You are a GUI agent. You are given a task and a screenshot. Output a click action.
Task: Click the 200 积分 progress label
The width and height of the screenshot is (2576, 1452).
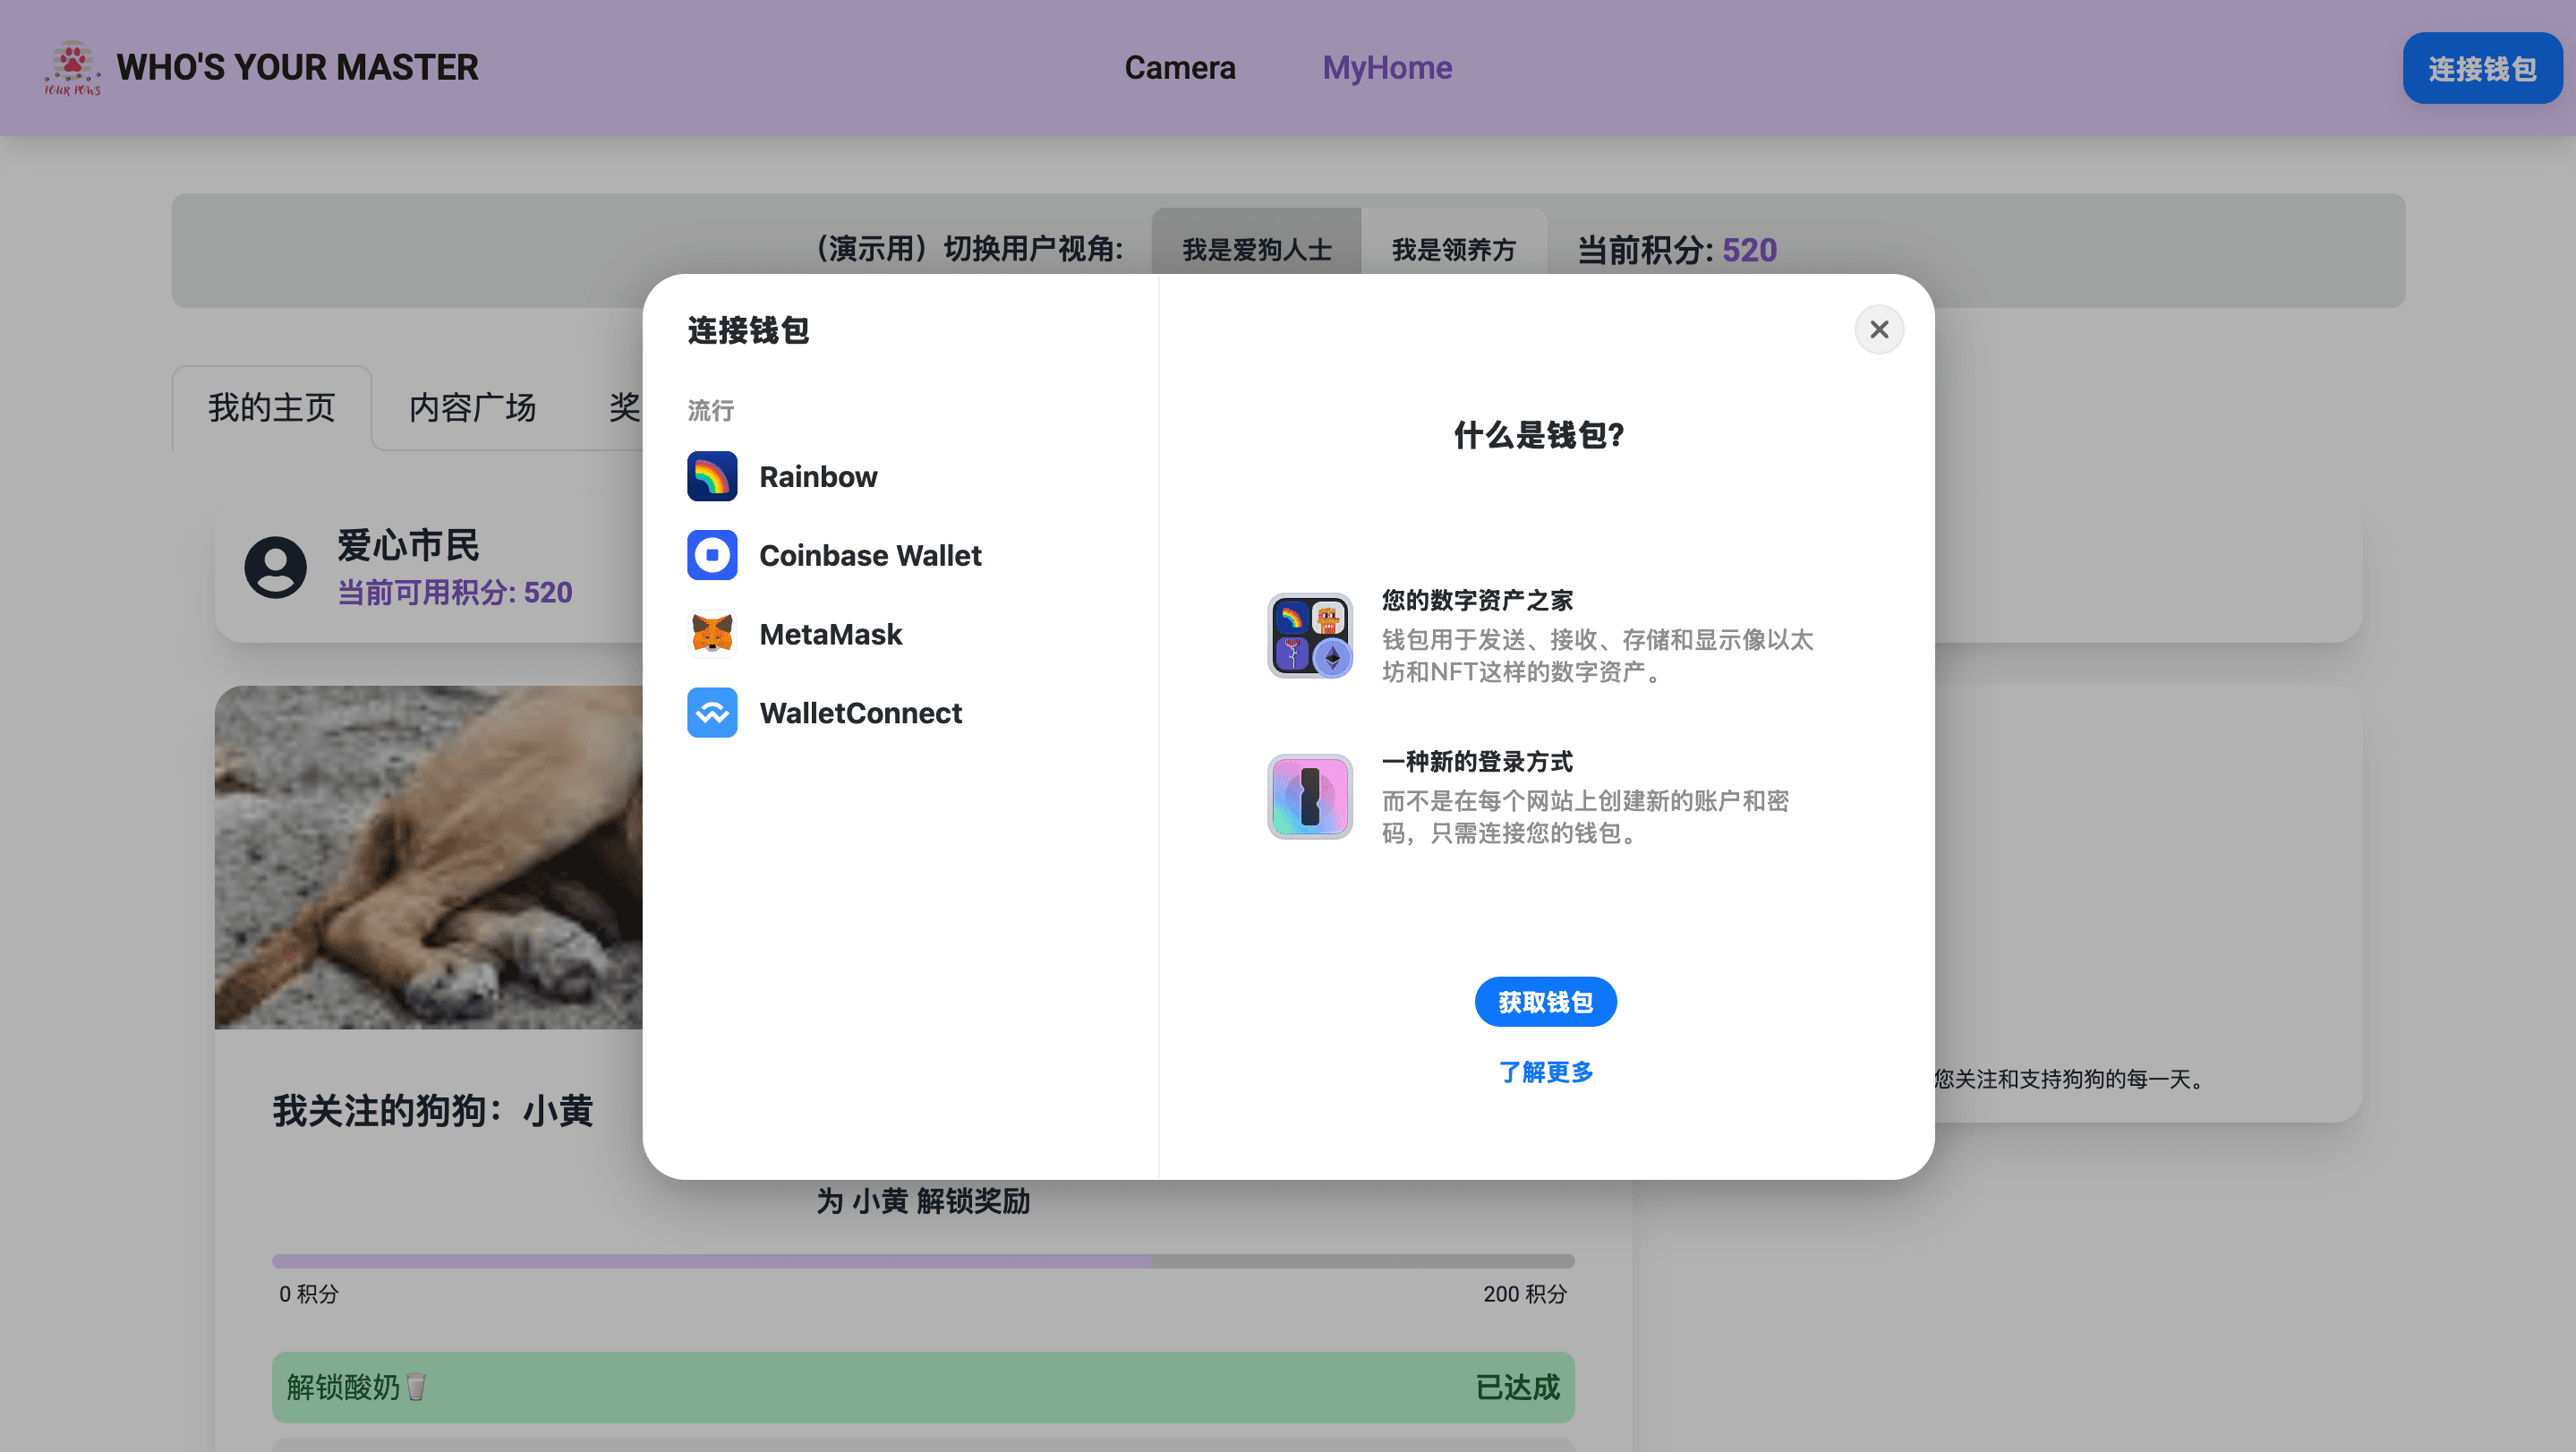(x=1525, y=1294)
